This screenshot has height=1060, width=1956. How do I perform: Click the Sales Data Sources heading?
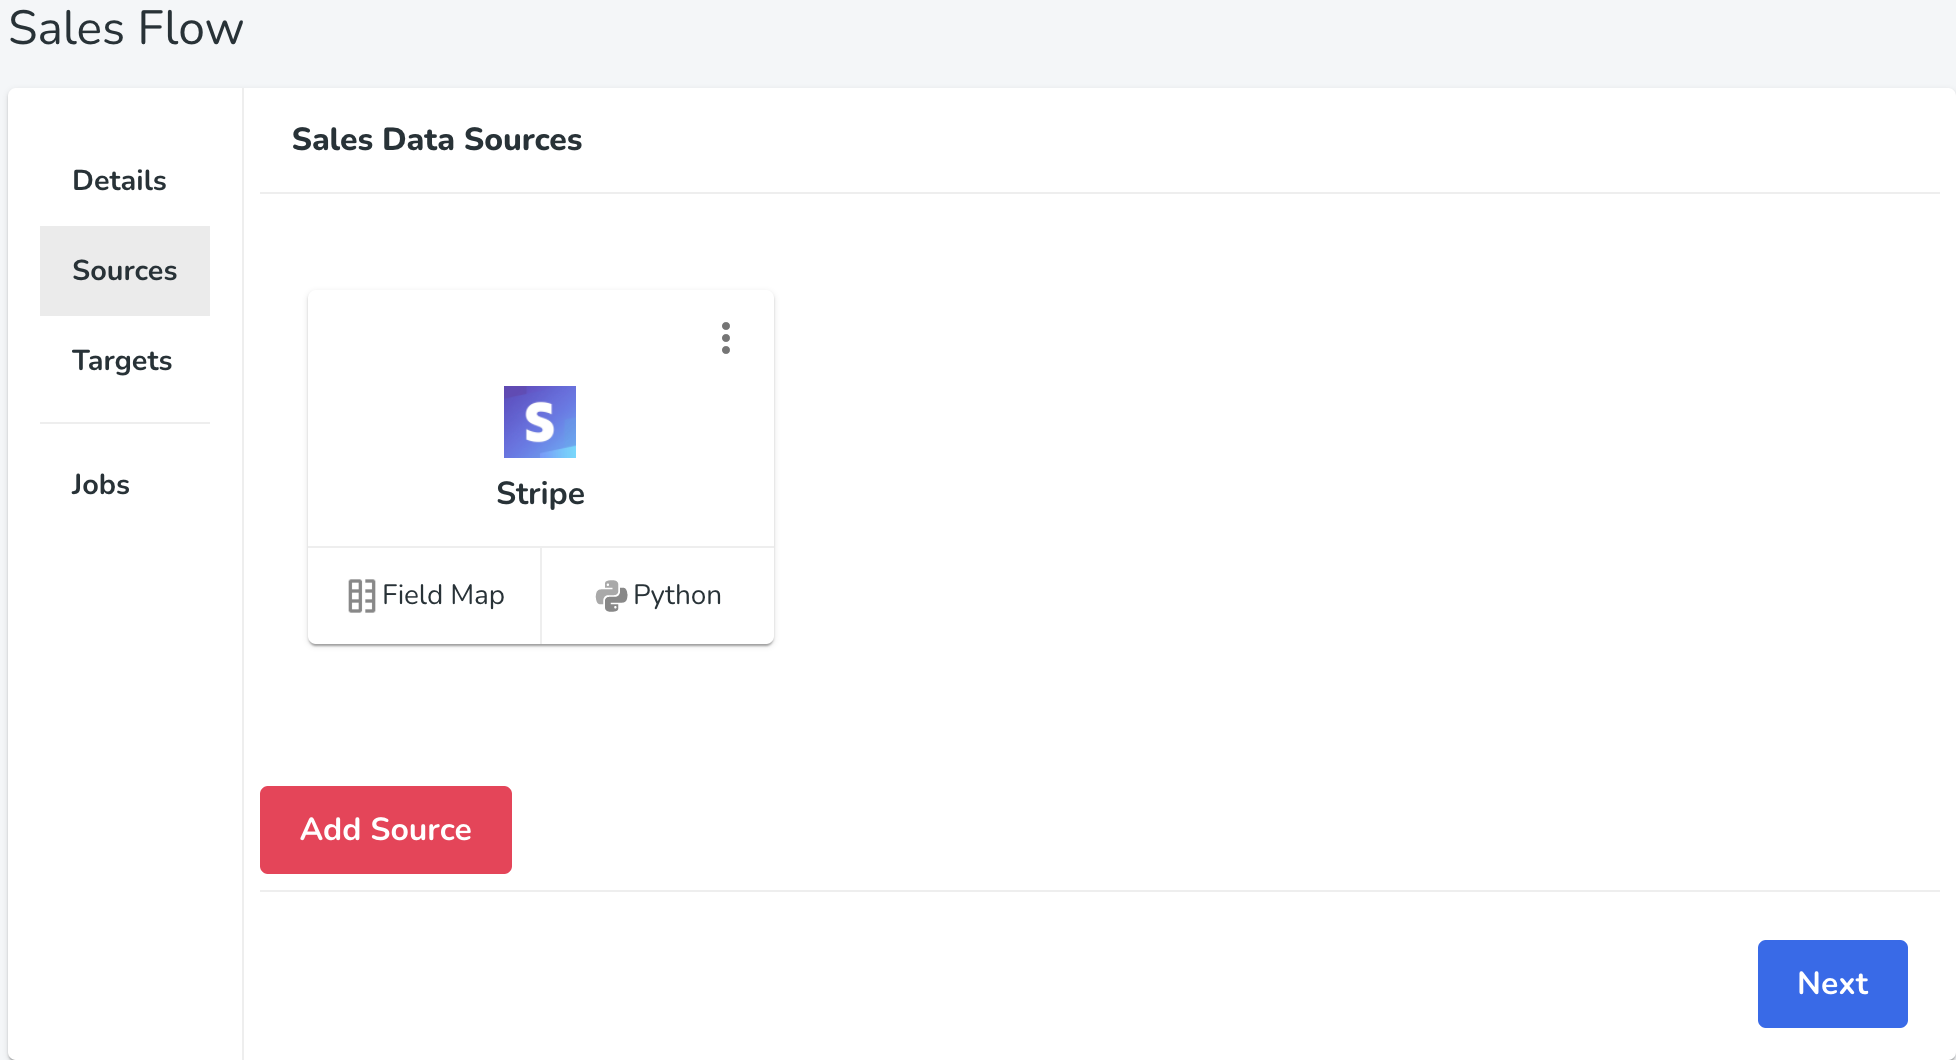coord(437,140)
